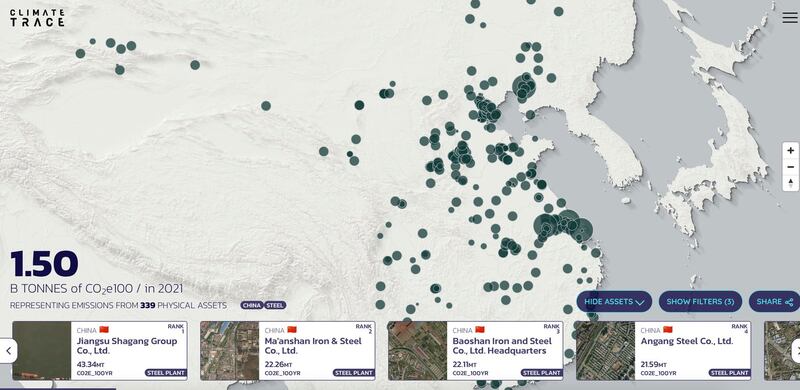Collapse the asset list with Hide Assets
The width and height of the screenshot is (800, 390).
[x=614, y=302]
